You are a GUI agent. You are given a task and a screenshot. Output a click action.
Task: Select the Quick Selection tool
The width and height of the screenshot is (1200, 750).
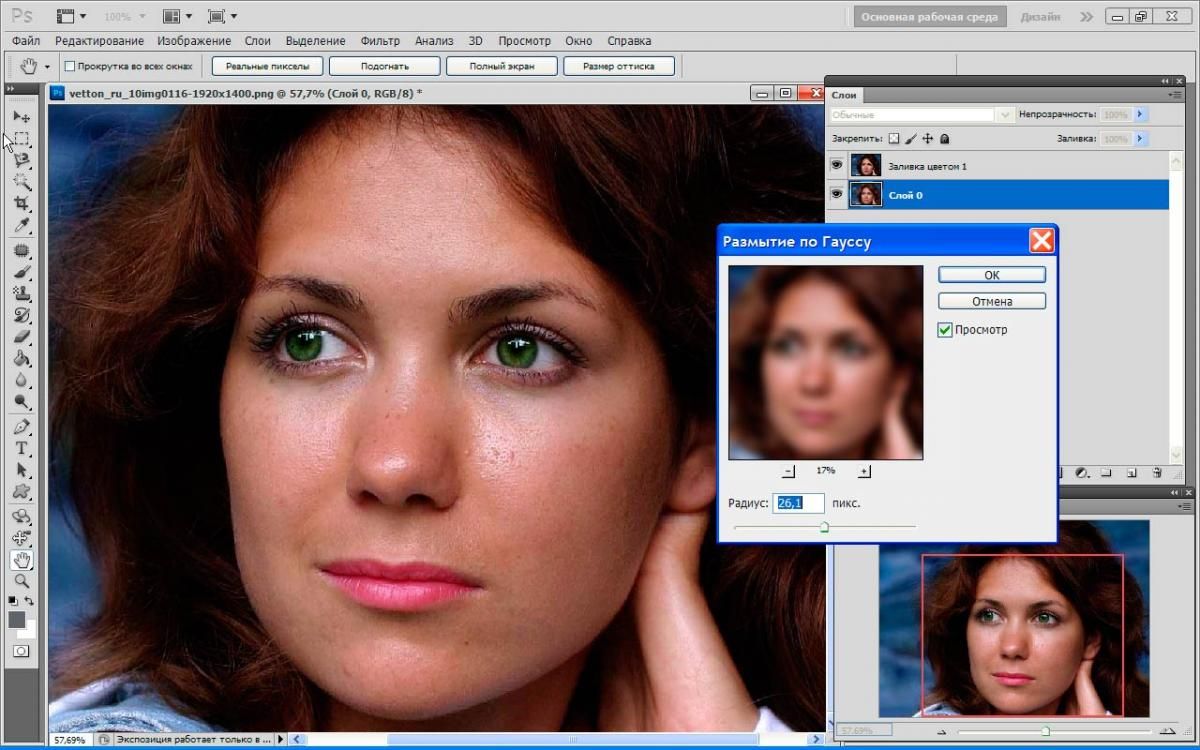[21, 181]
